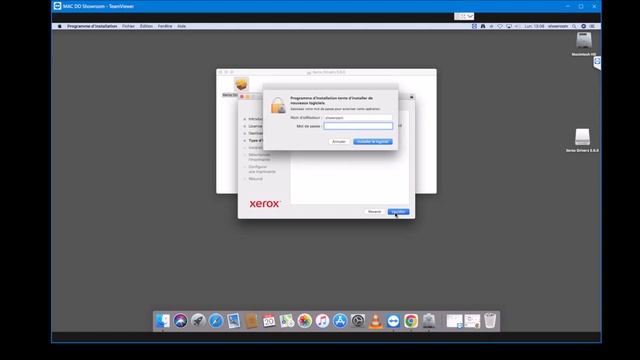Open the App Store icon in dock

pyautogui.click(x=340, y=321)
